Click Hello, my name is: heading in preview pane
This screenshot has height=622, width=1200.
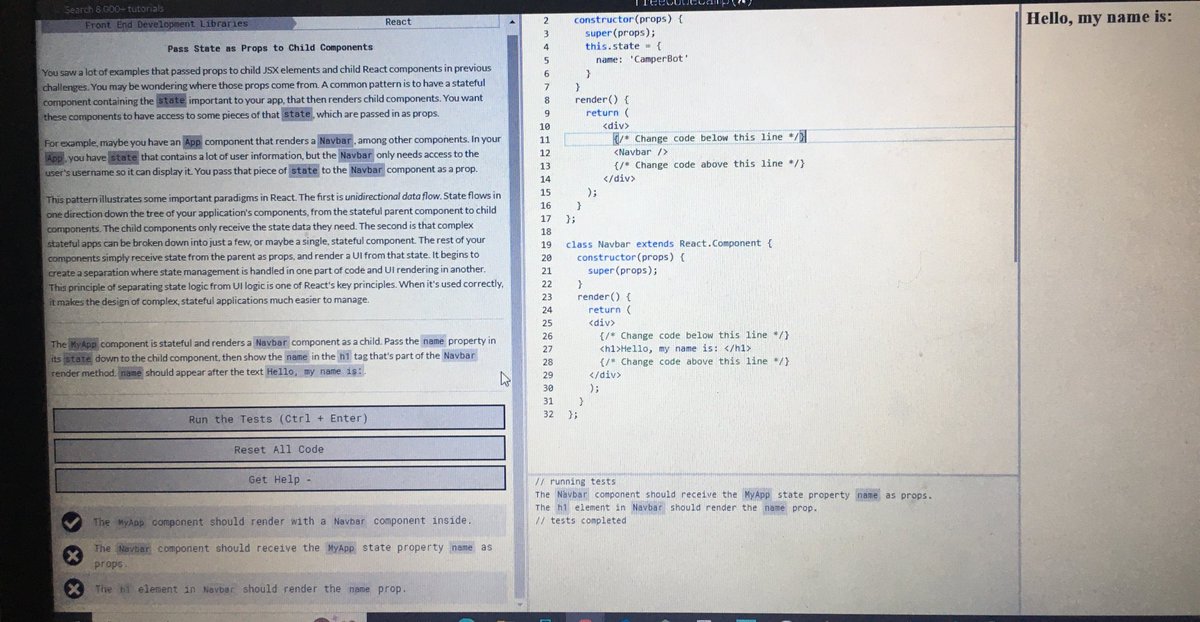point(1099,17)
